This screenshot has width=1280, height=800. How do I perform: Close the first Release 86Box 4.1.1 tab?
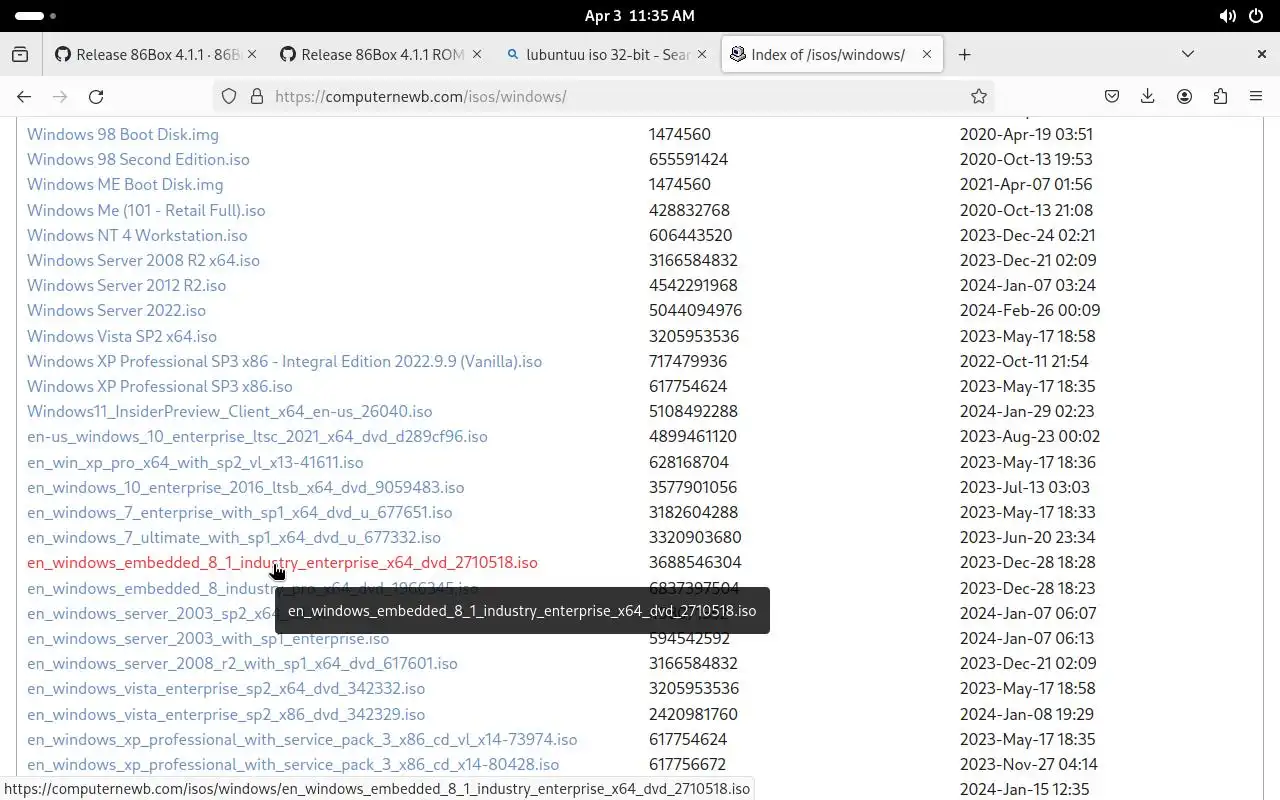pyautogui.click(x=252, y=55)
